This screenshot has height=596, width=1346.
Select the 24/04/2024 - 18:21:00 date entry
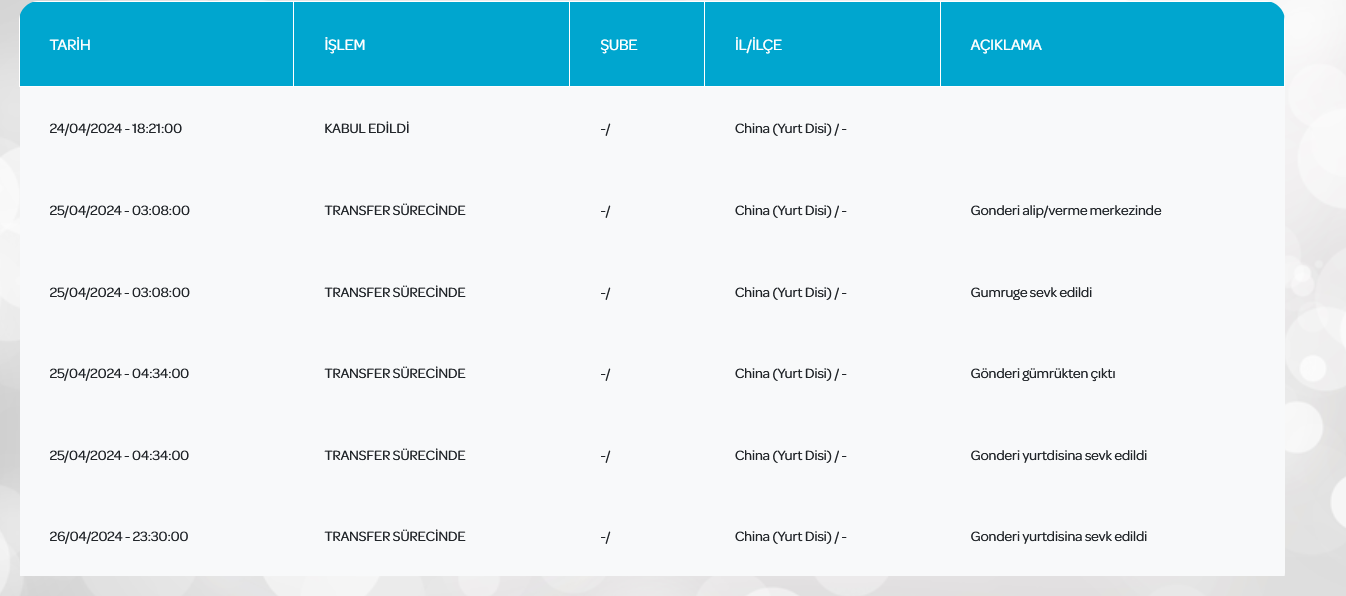115,129
